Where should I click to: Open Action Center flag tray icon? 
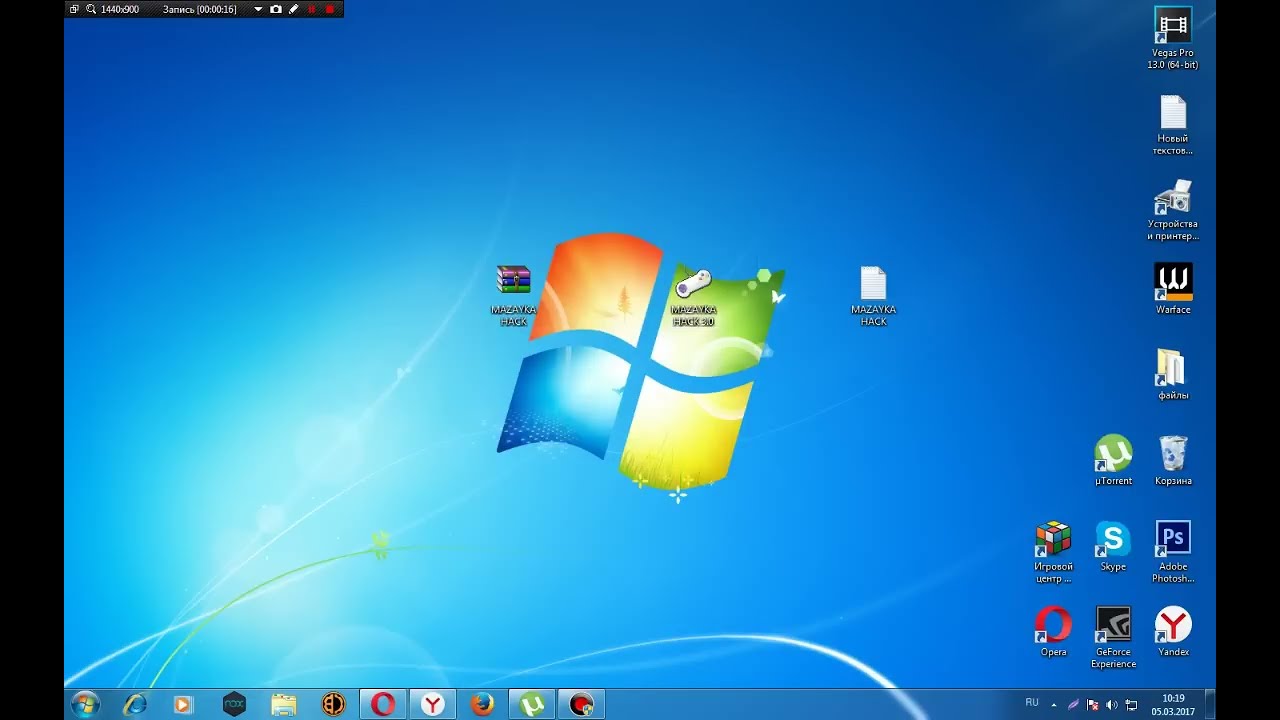[1092, 705]
